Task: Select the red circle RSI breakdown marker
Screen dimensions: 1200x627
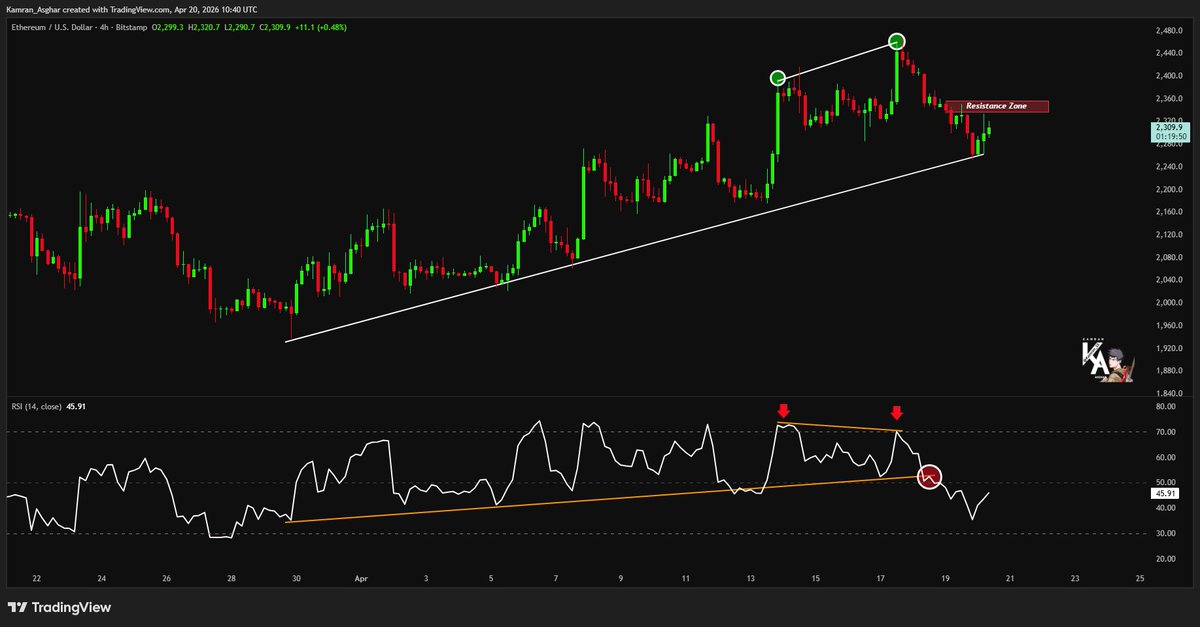Action: tap(930, 477)
